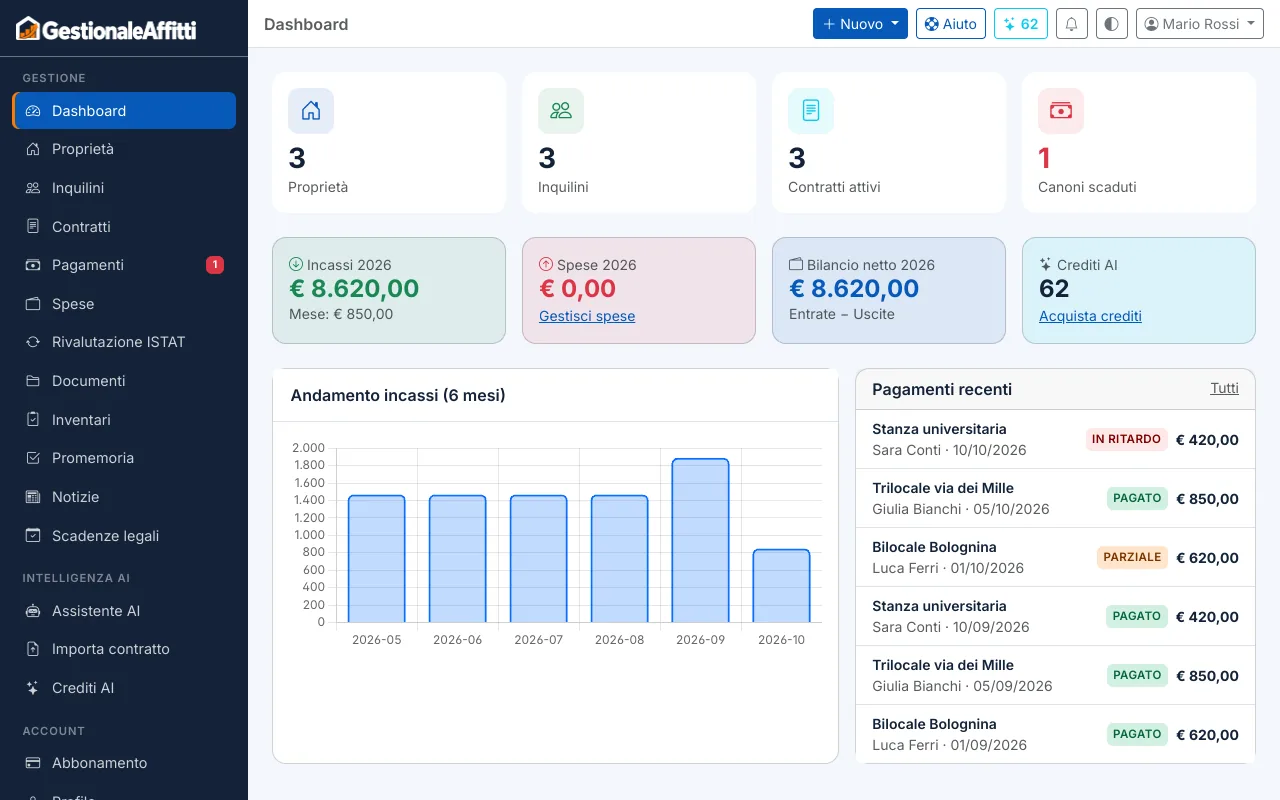Click the Rivalutazione ISTAT refresh icon
This screenshot has width=1280, height=800.
tap(33, 342)
